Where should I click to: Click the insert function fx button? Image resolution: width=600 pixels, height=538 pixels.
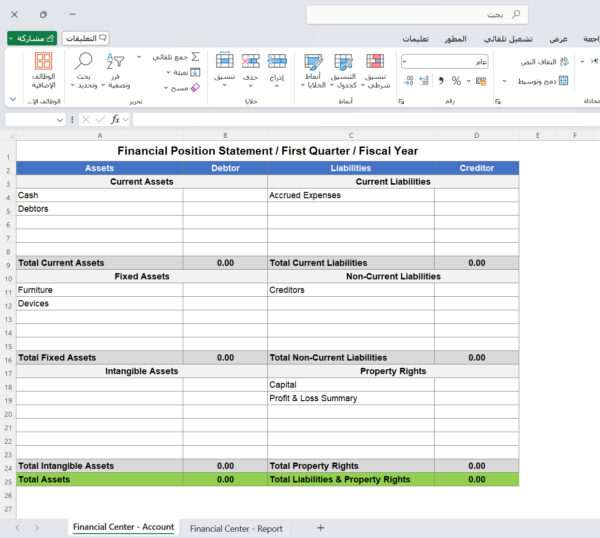[116, 119]
